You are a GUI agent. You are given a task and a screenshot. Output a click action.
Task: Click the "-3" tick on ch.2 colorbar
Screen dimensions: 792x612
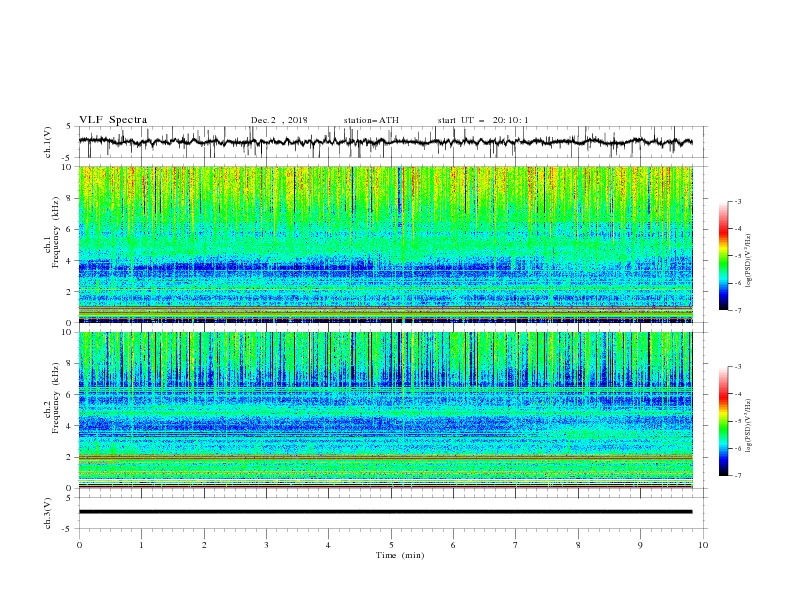coord(738,367)
